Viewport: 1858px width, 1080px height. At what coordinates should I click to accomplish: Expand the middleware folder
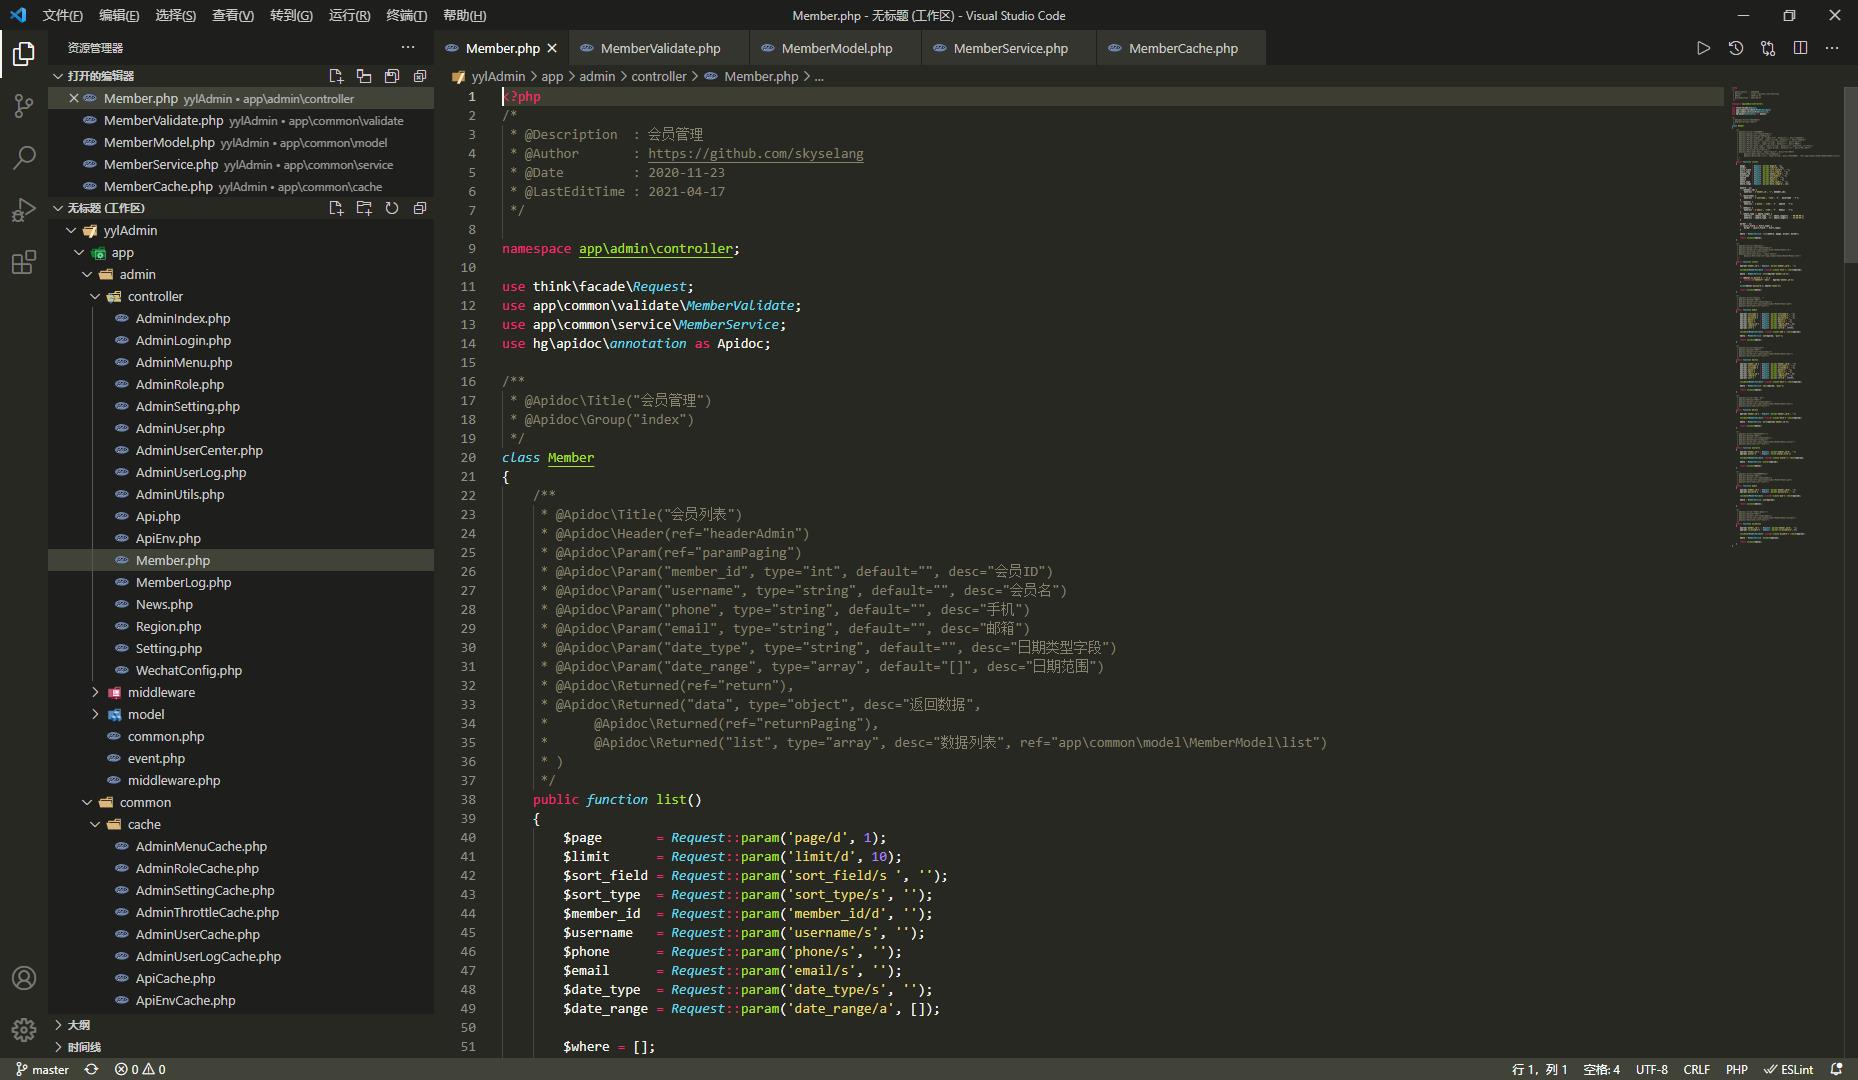[x=96, y=692]
